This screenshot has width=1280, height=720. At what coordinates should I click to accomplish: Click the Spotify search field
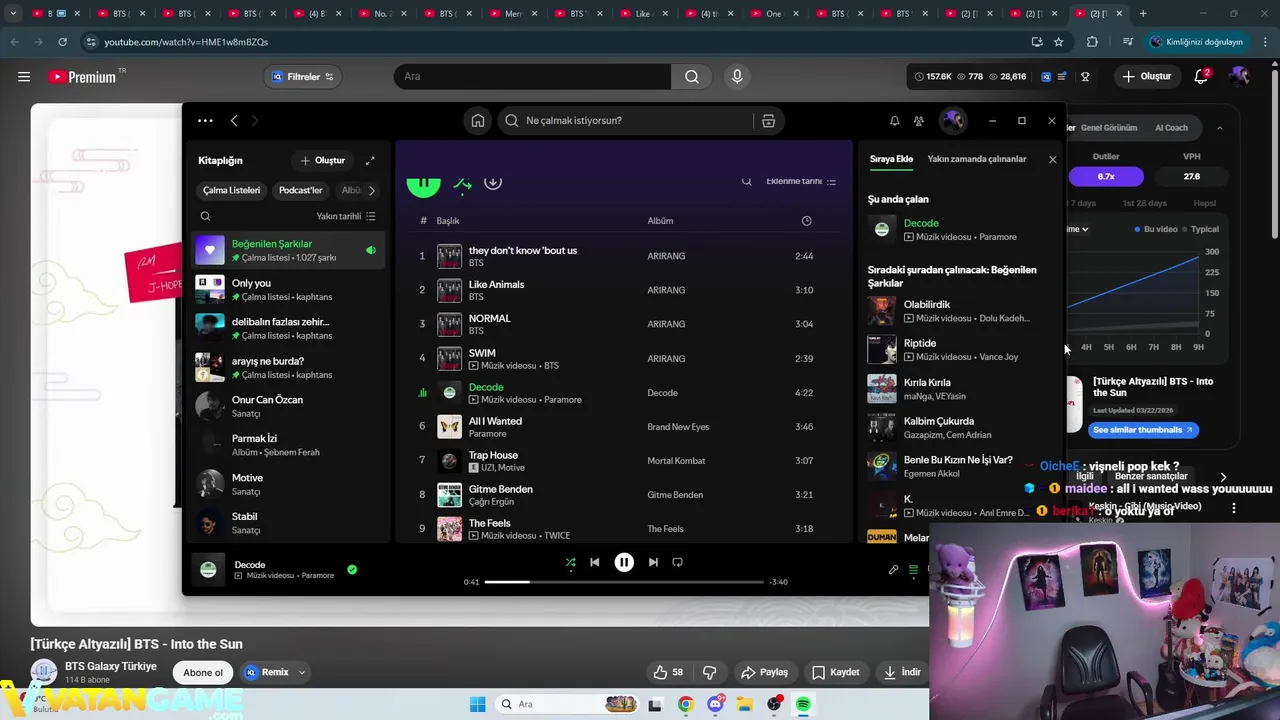625,121
